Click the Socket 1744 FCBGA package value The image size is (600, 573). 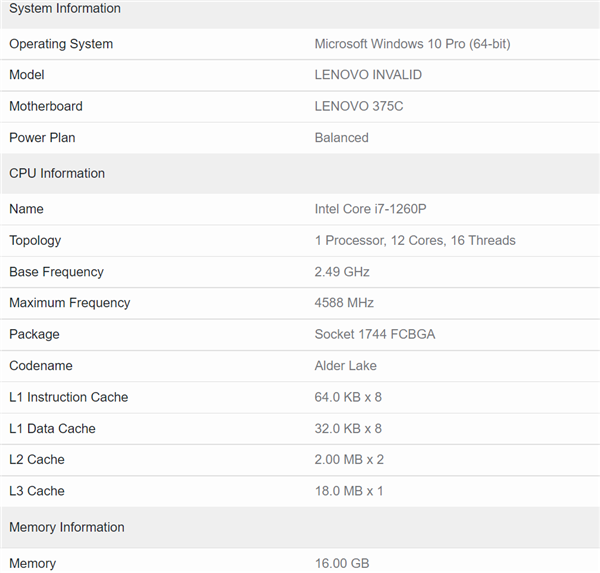(375, 334)
